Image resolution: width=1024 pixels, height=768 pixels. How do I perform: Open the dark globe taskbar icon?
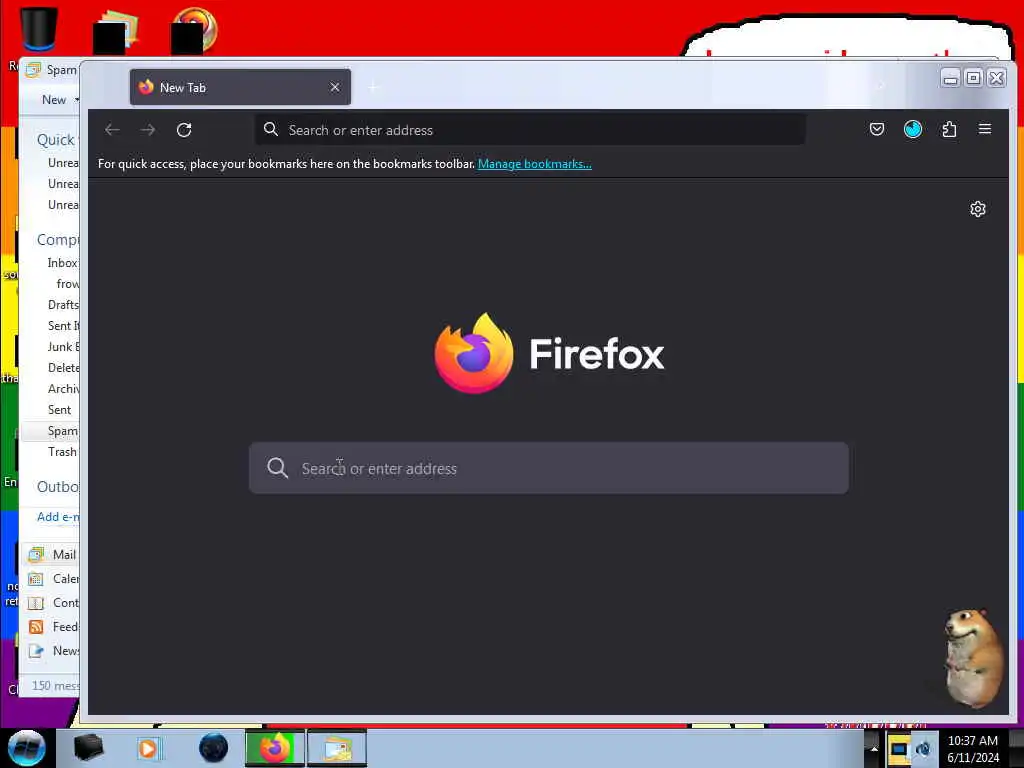coord(214,748)
